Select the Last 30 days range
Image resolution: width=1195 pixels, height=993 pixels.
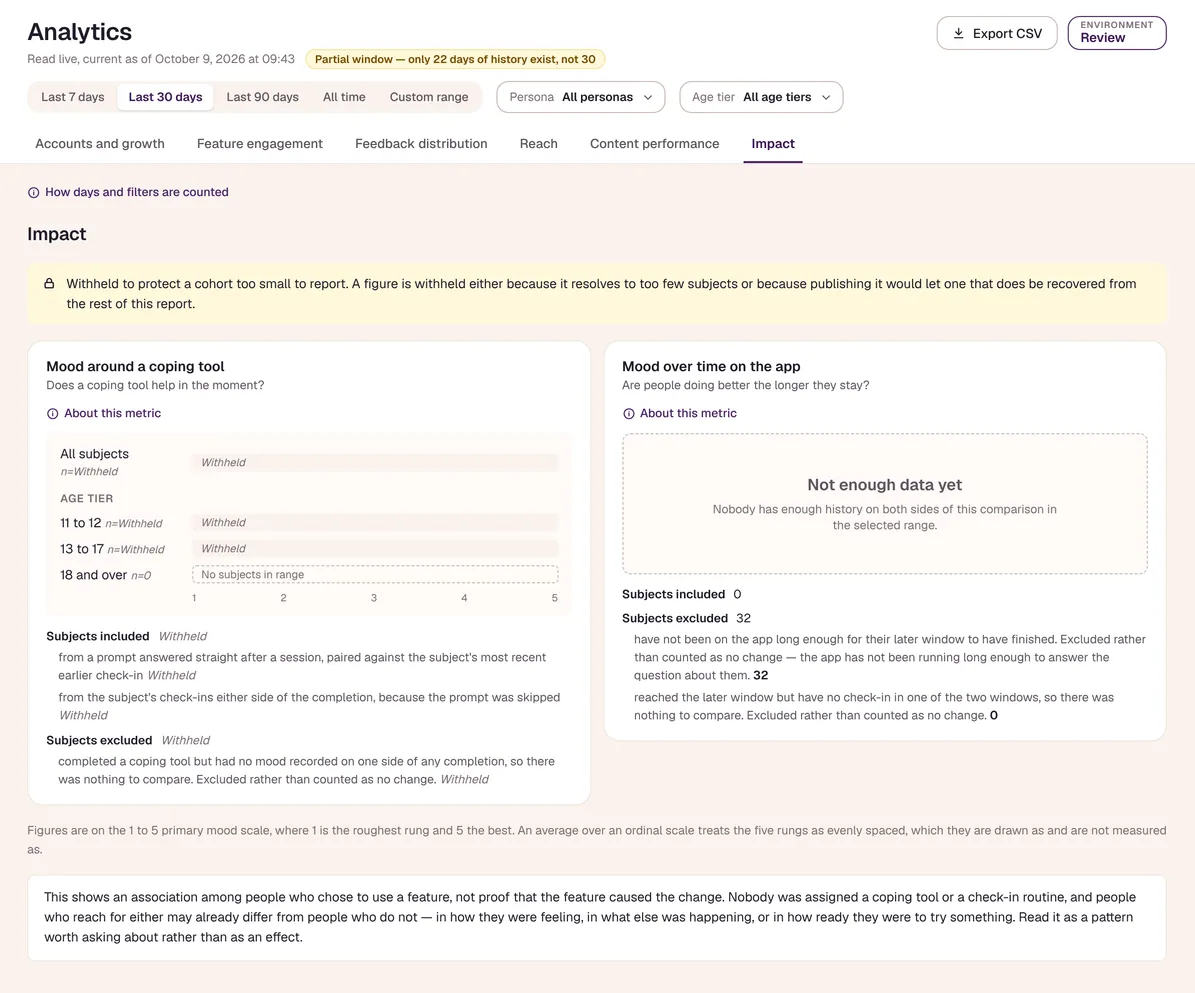coord(165,97)
